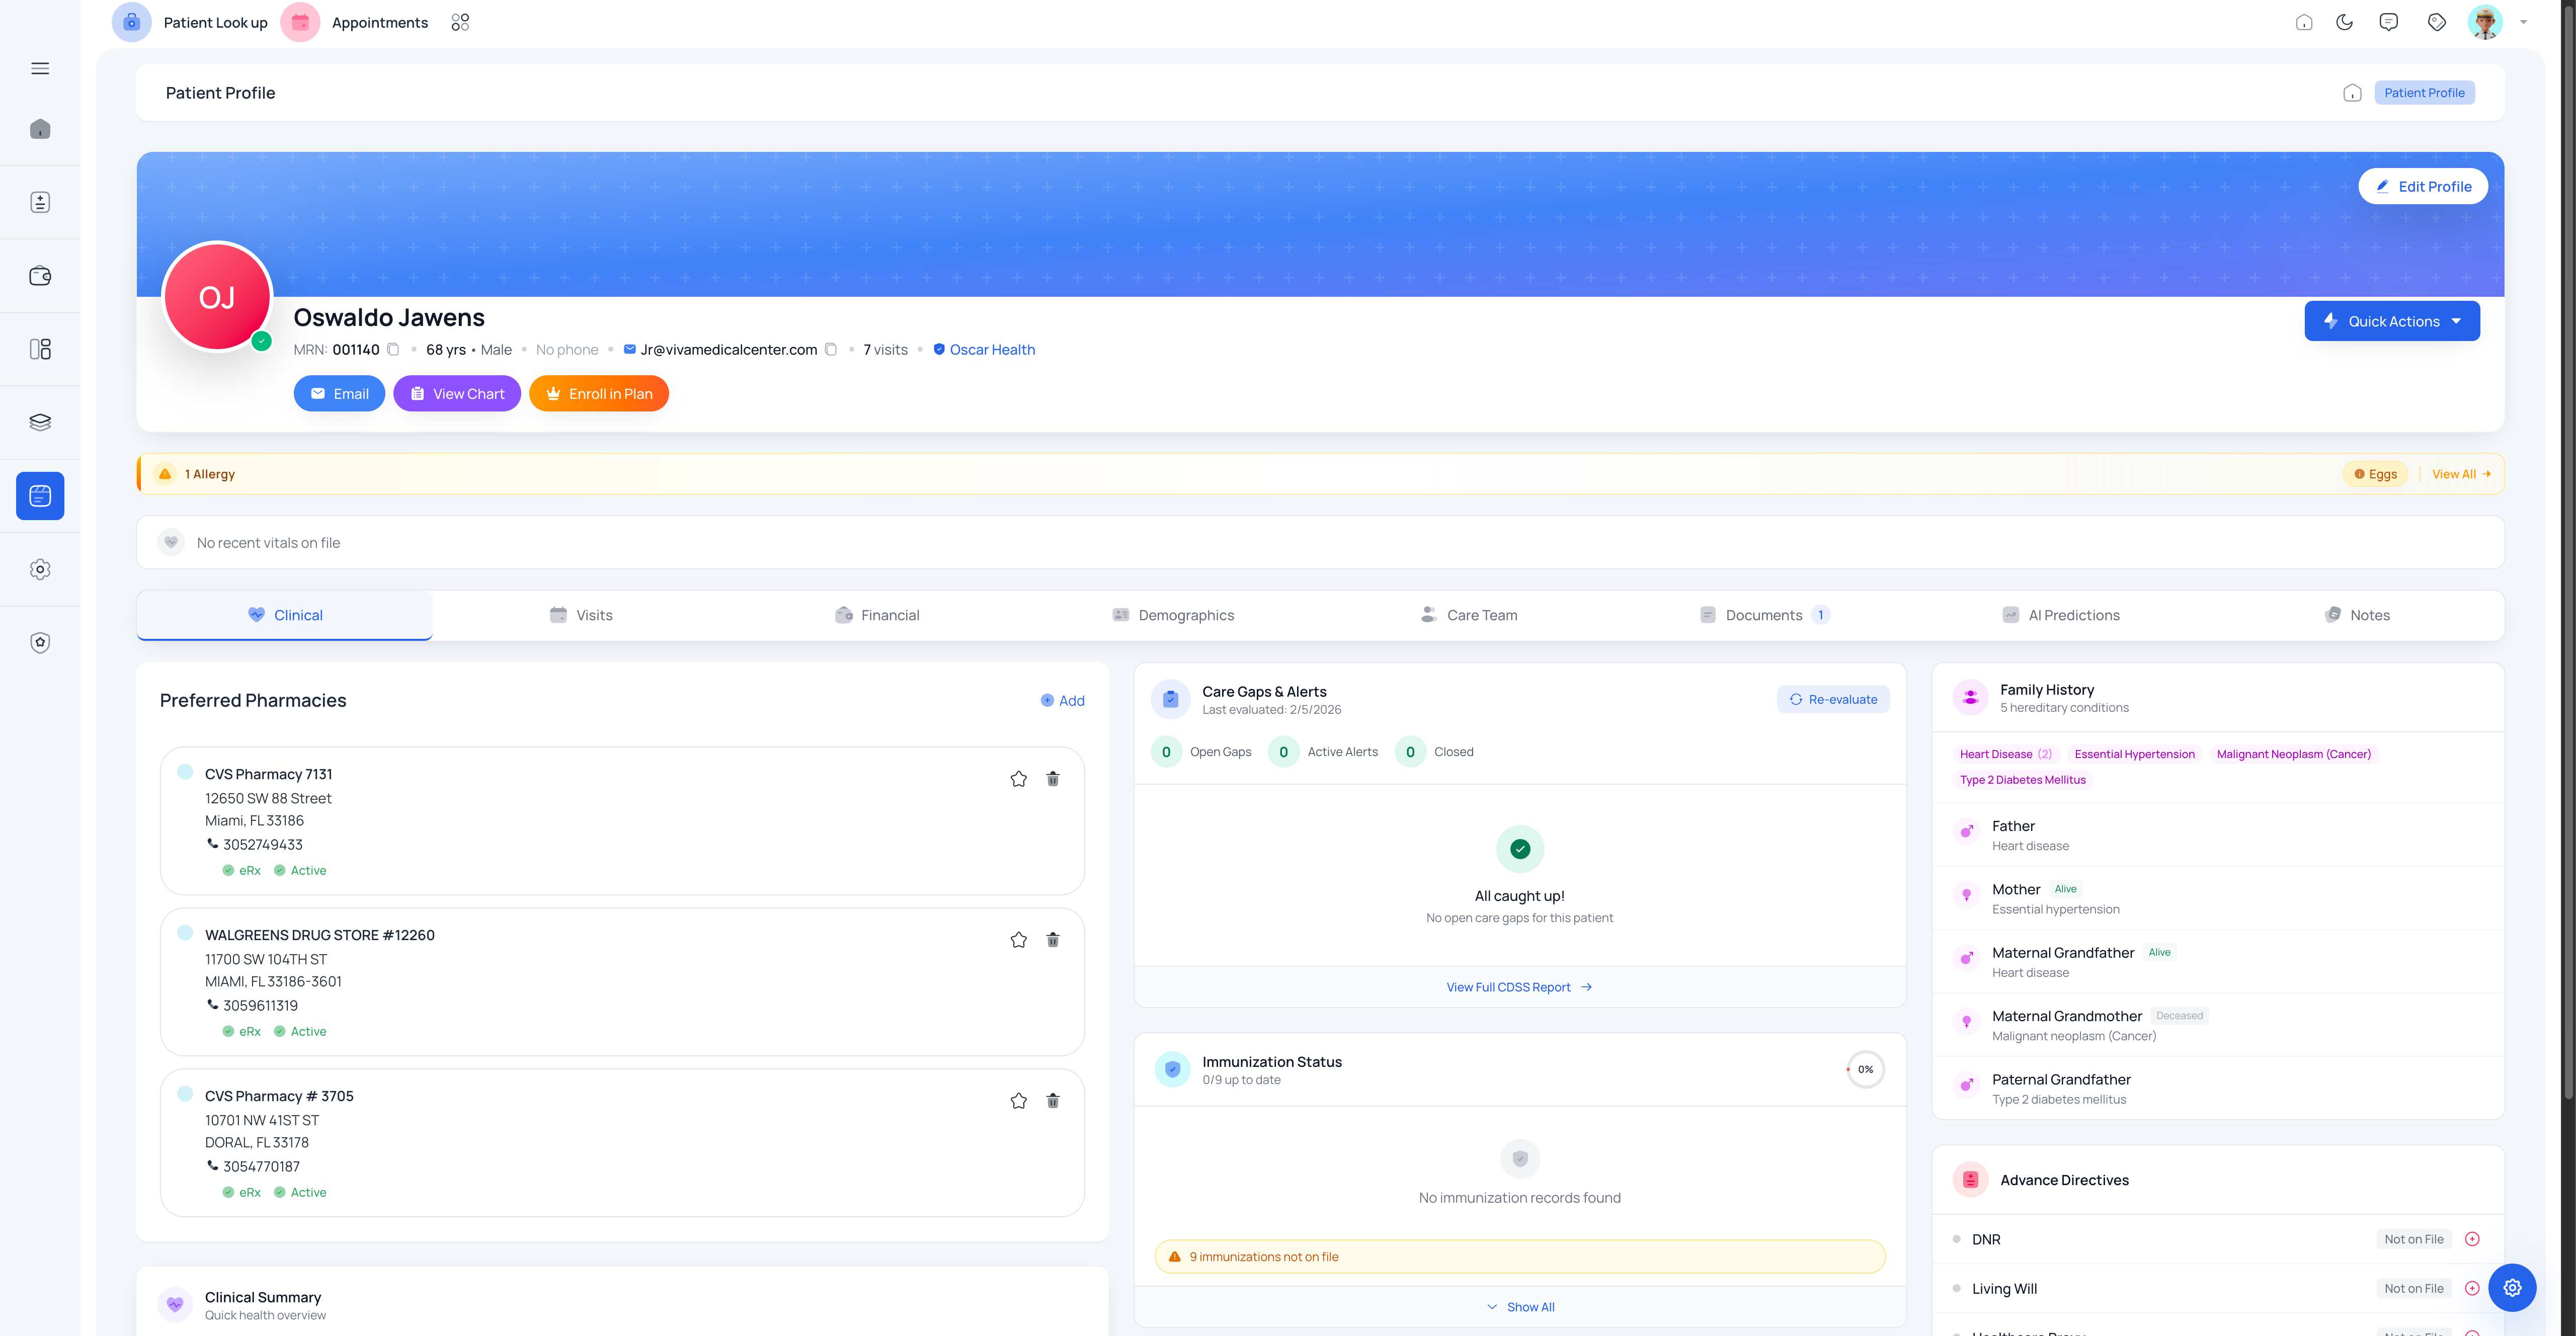Toggle favorite on CVS Pharmacy # 3705

(x=1018, y=1100)
